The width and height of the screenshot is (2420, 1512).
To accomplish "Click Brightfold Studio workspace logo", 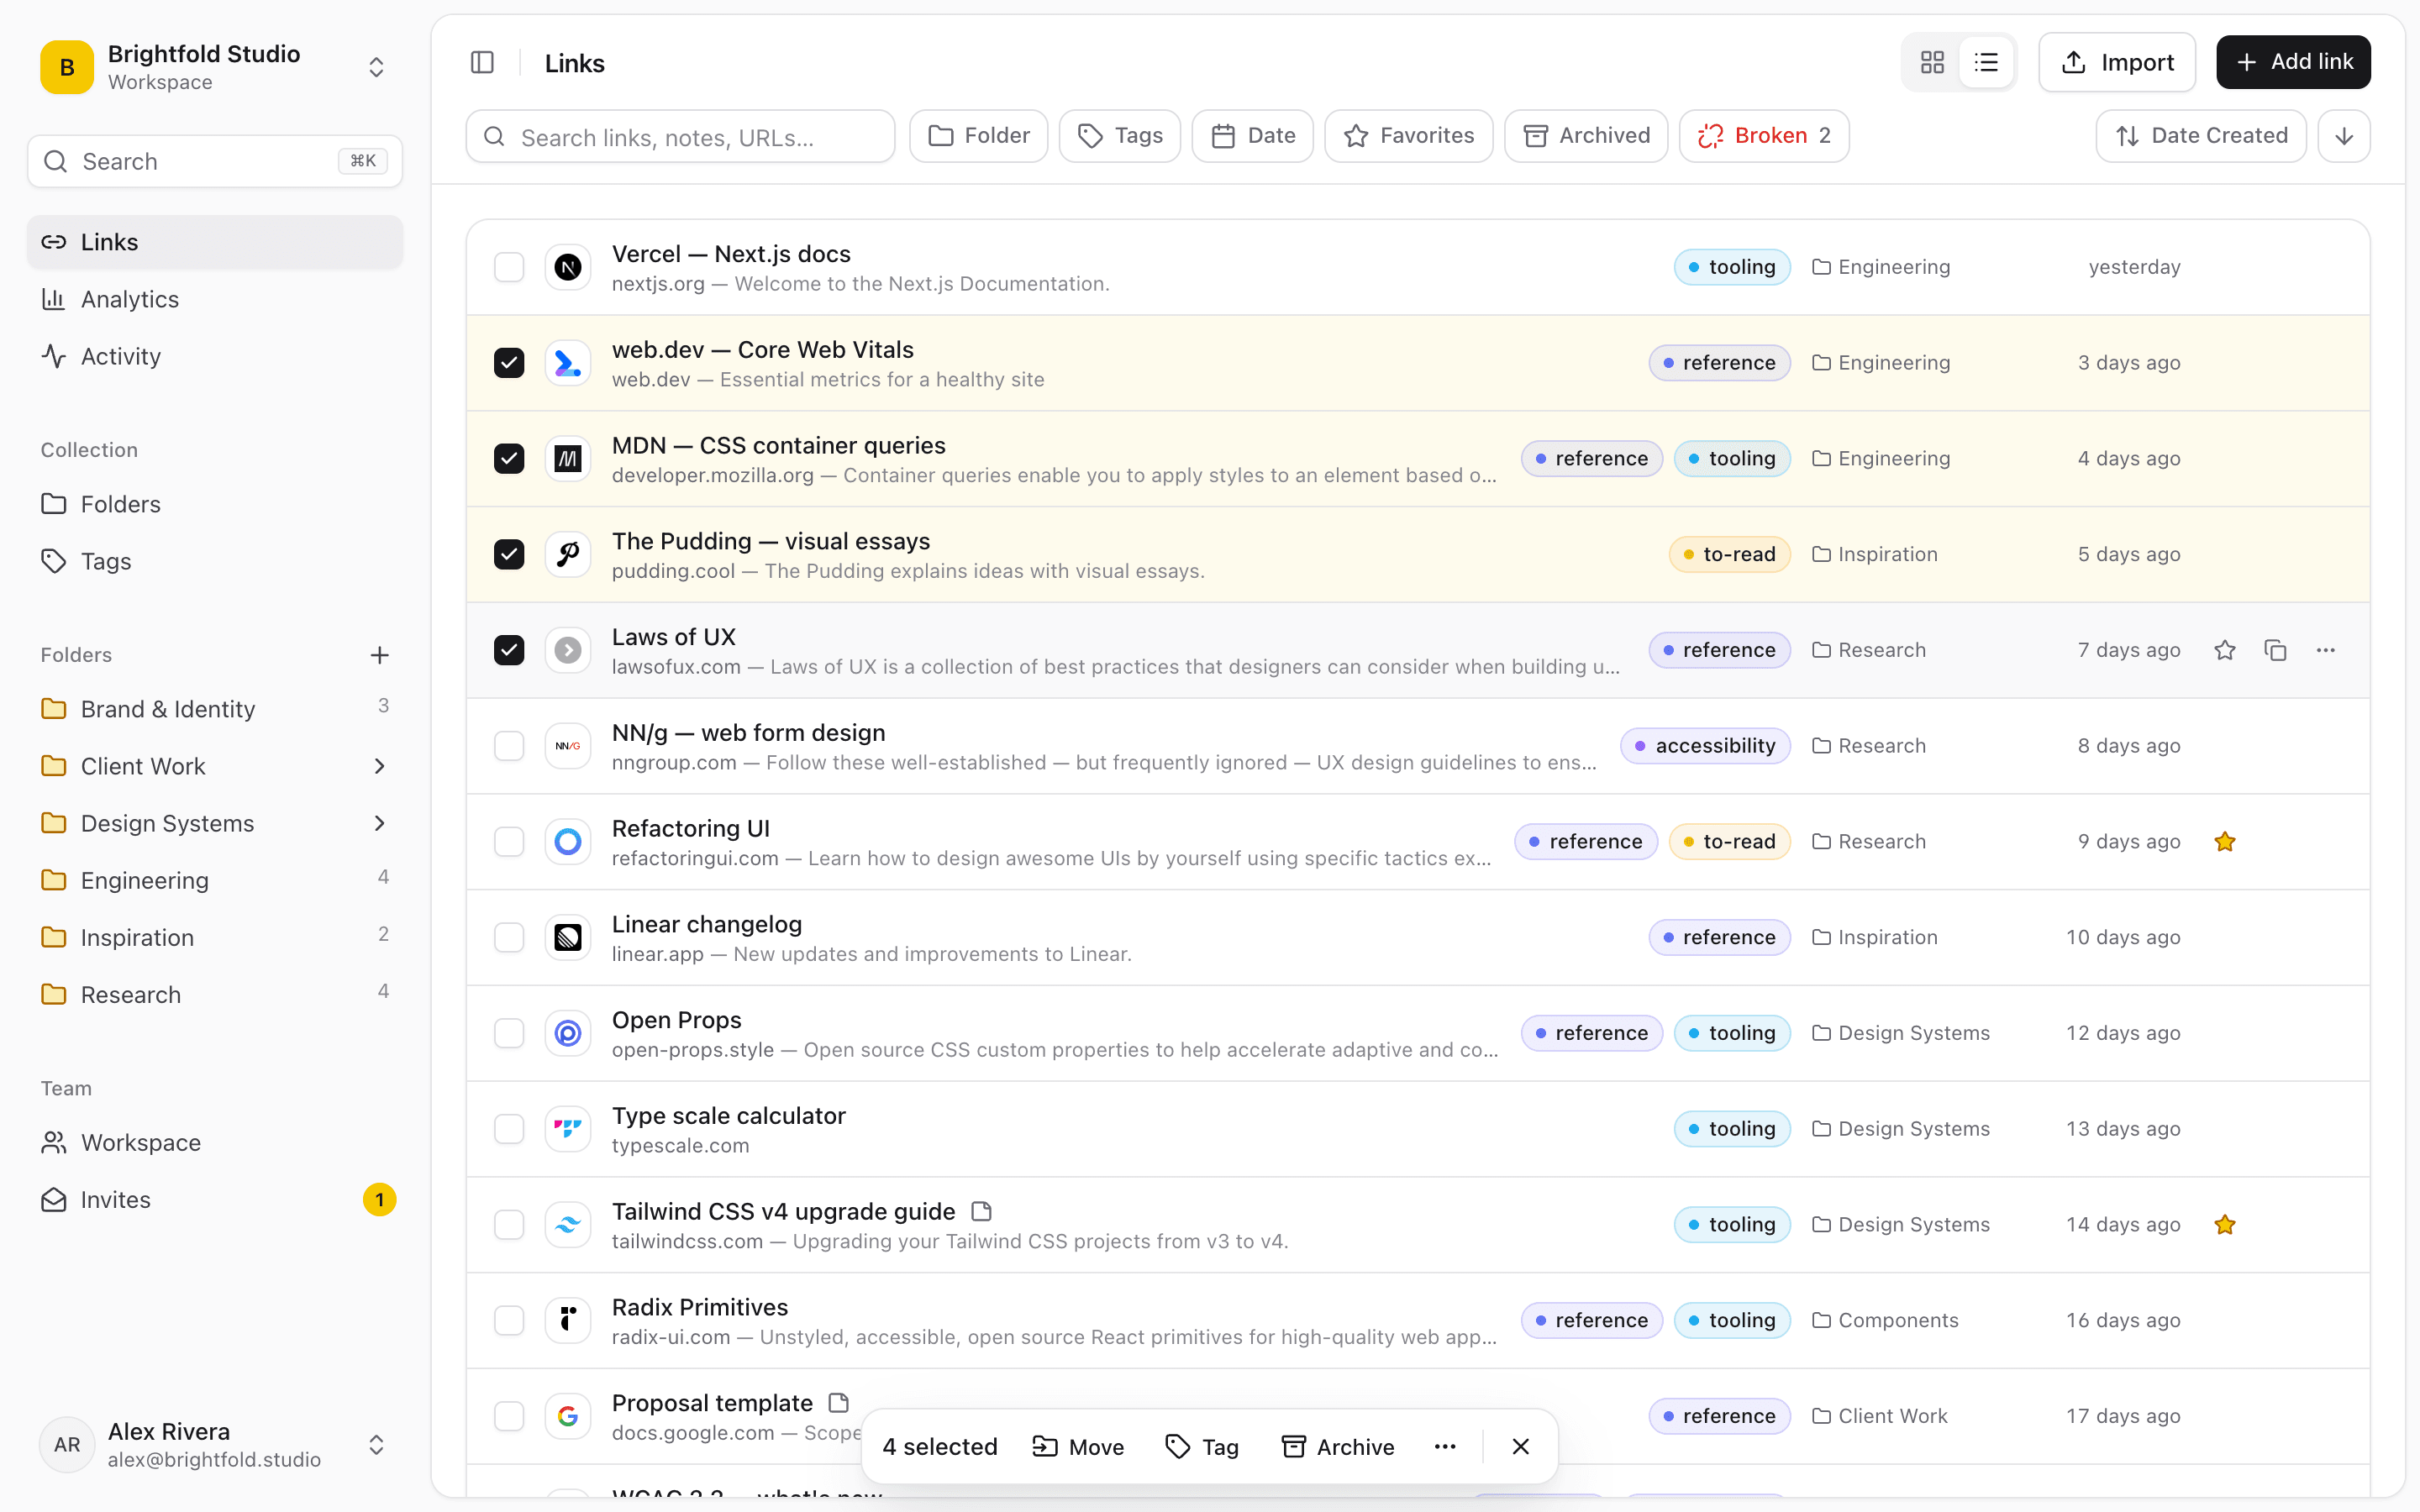I will (67, 67).
